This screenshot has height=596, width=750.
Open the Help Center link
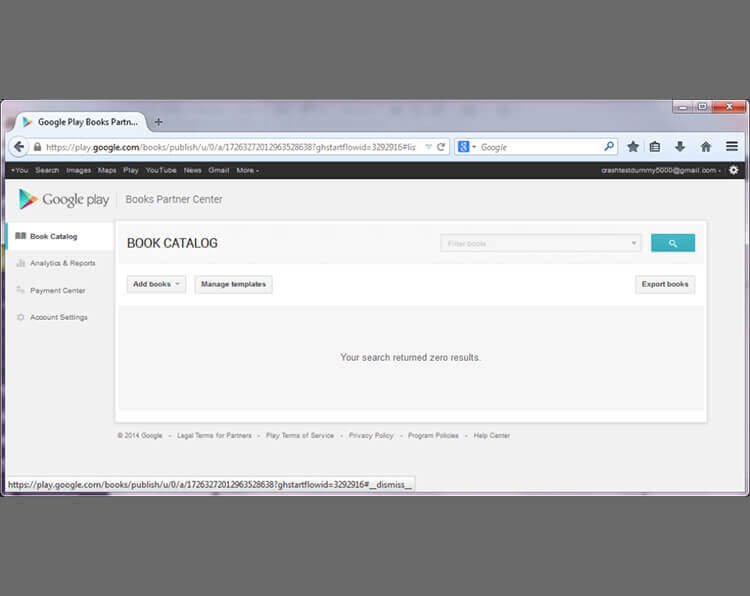click(x=492, y=435)
